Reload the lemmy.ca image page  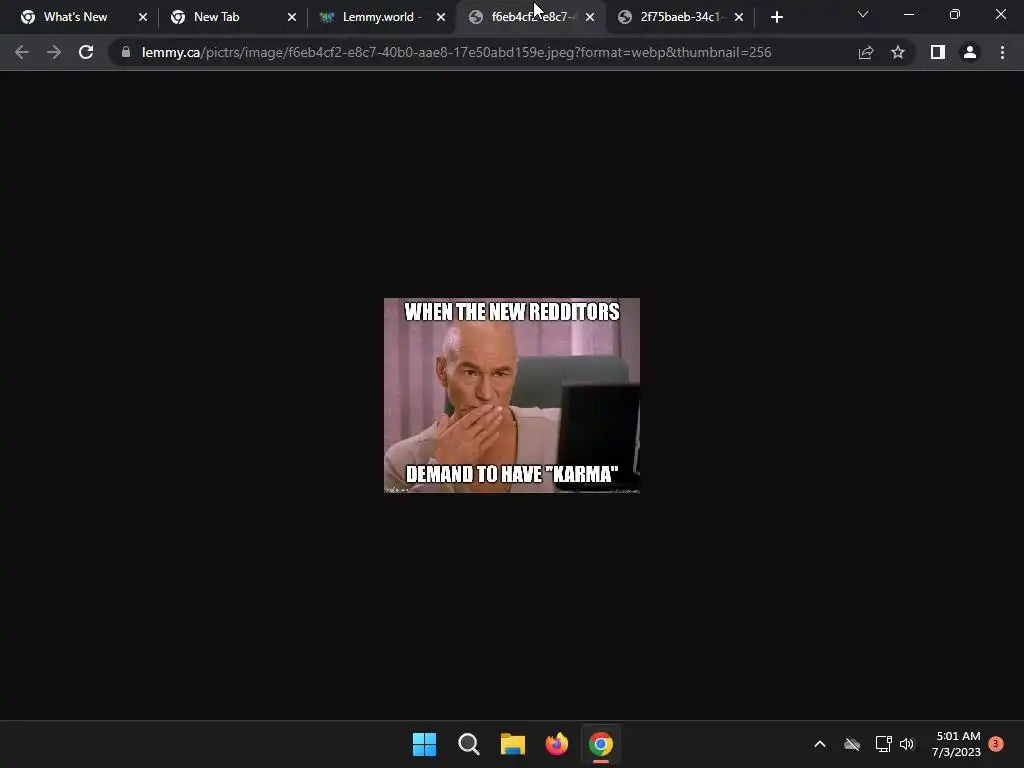(86, 52)
